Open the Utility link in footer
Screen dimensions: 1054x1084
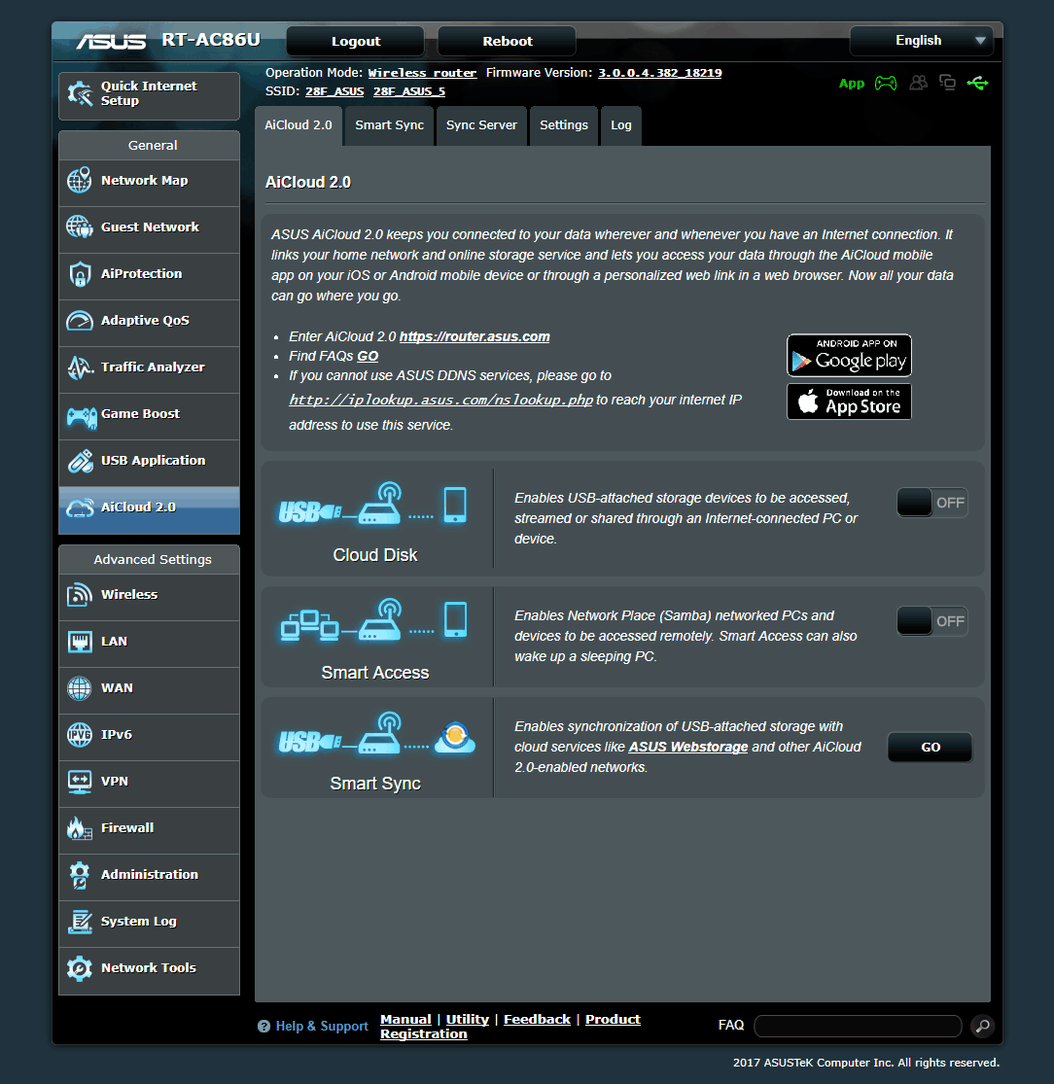click(467, 1020)
